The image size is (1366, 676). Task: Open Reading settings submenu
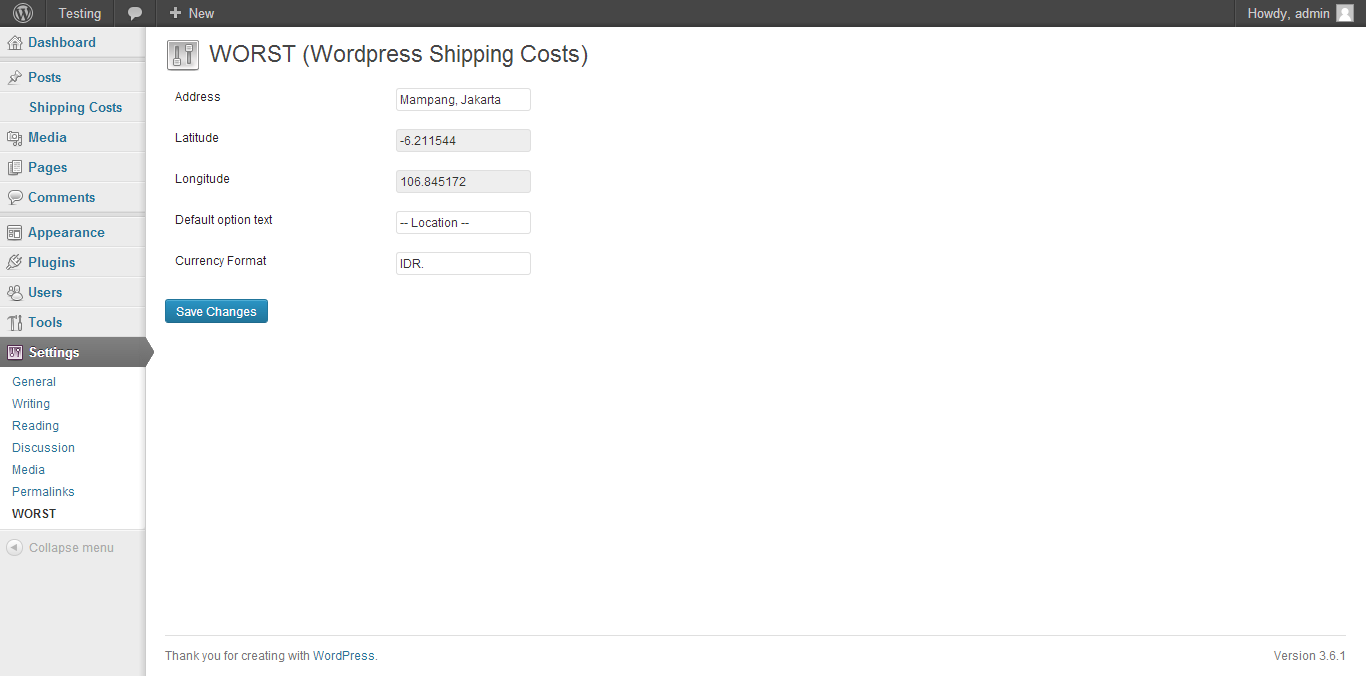click(x=36, y=426)
